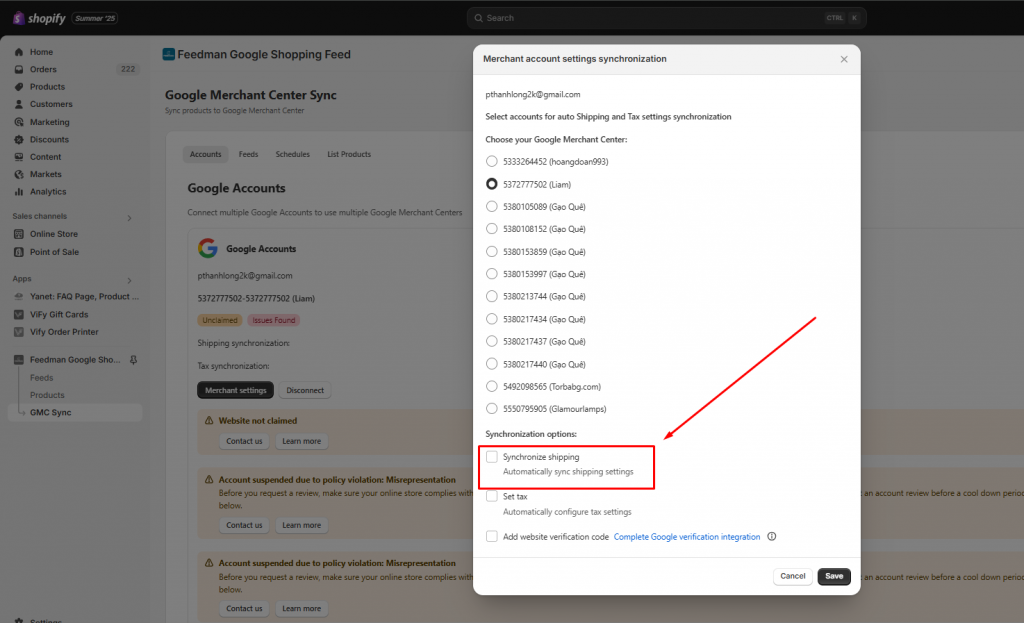The image size is (1024, 623).
Task: Open Complete Google verification integration link
Action: tap(687, 537)
